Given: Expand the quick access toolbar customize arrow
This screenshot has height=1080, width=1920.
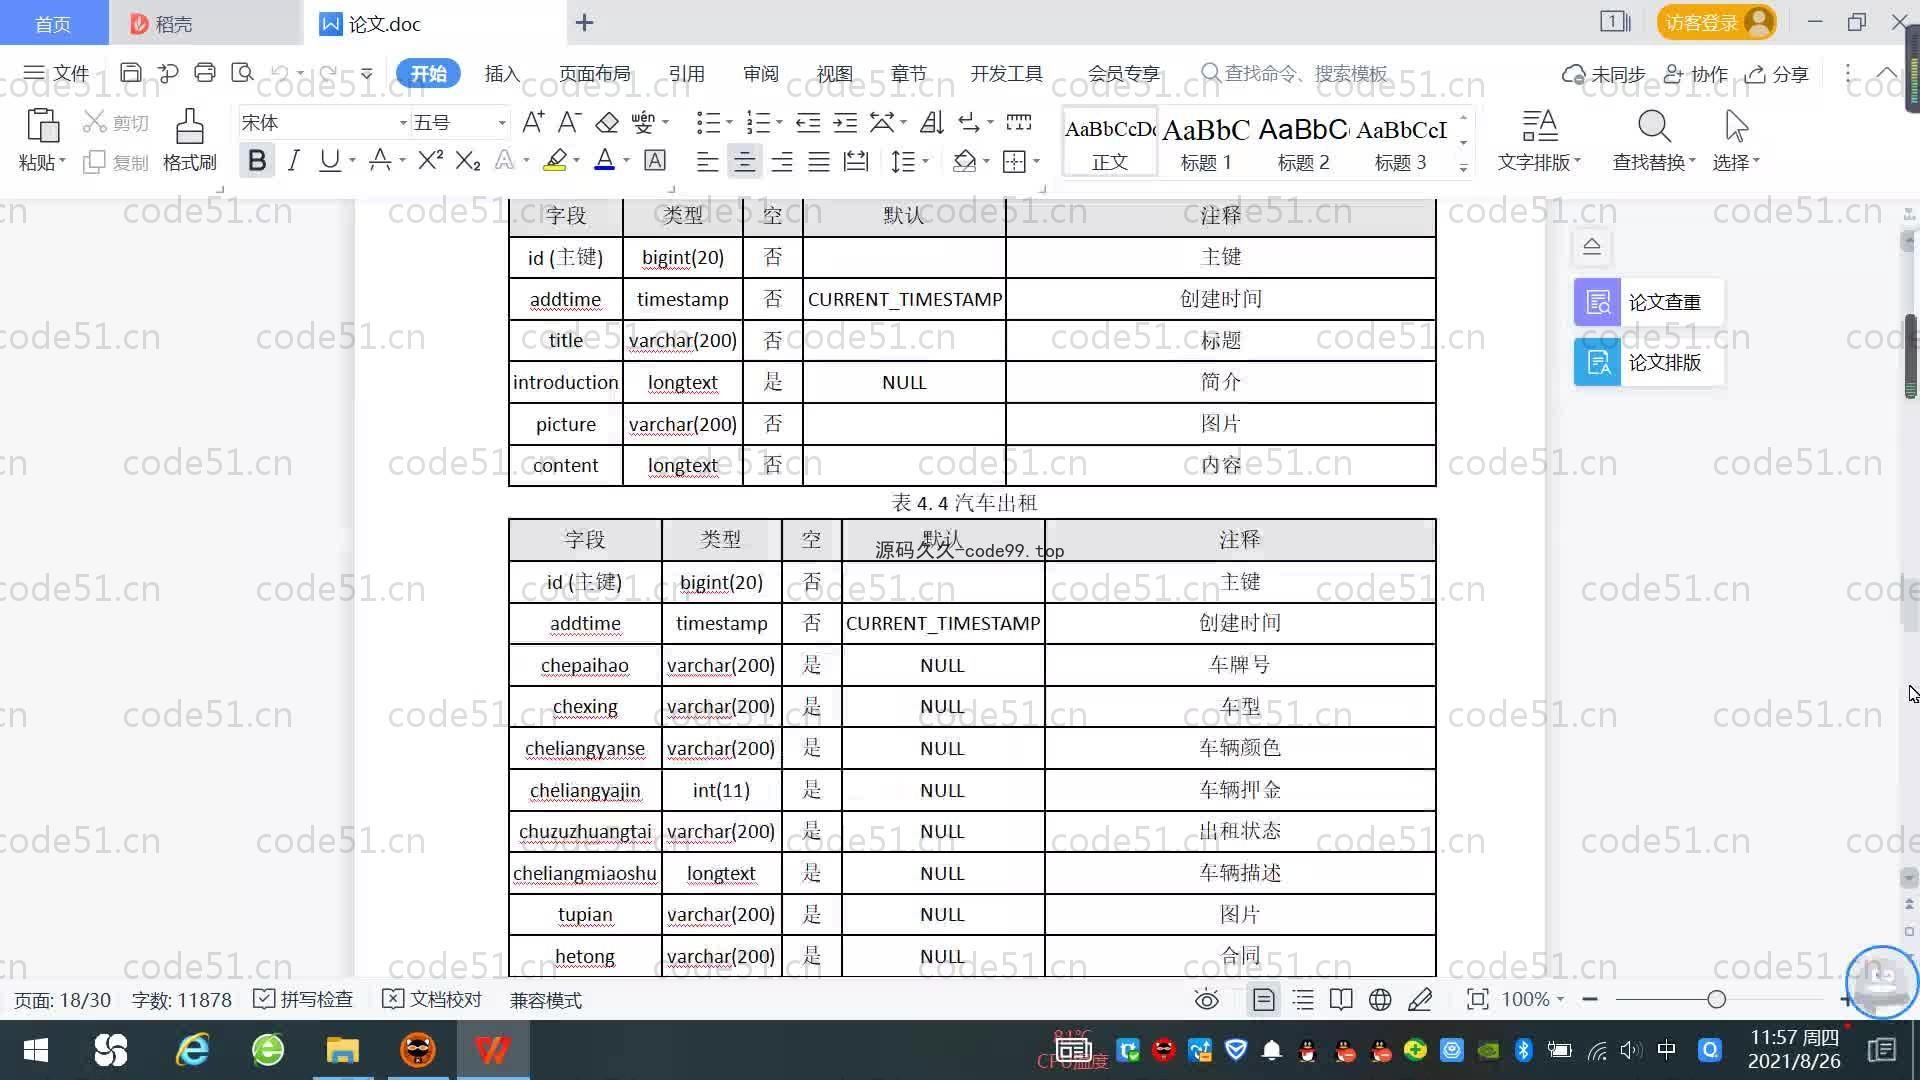Looking at the screenshot, I should point(367,74).
